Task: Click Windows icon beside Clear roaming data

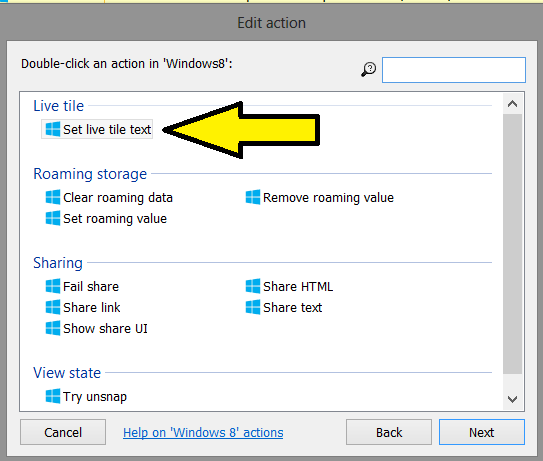Action: [53, 197]
